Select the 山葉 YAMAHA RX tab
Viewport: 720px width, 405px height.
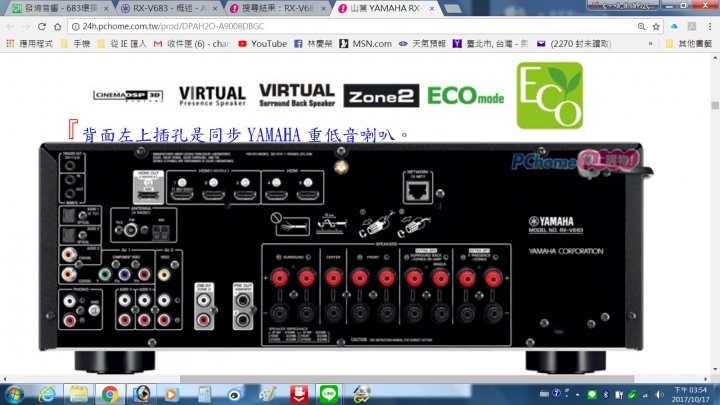(385, 8)
